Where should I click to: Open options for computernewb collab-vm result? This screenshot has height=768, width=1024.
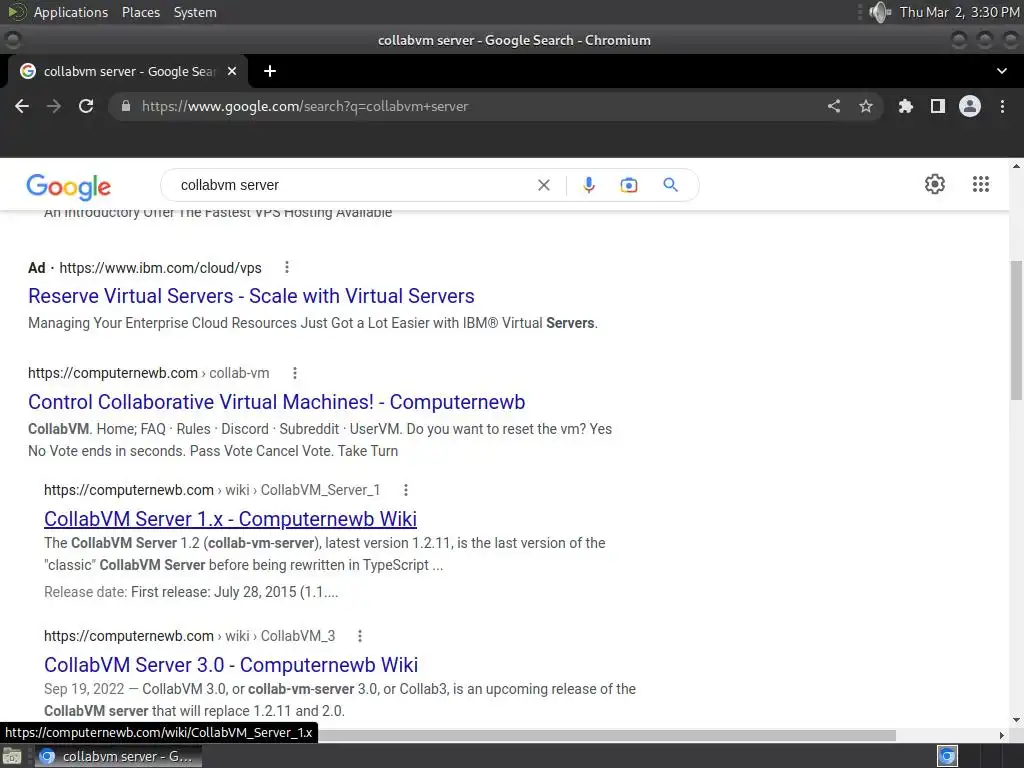coord(295,373)
